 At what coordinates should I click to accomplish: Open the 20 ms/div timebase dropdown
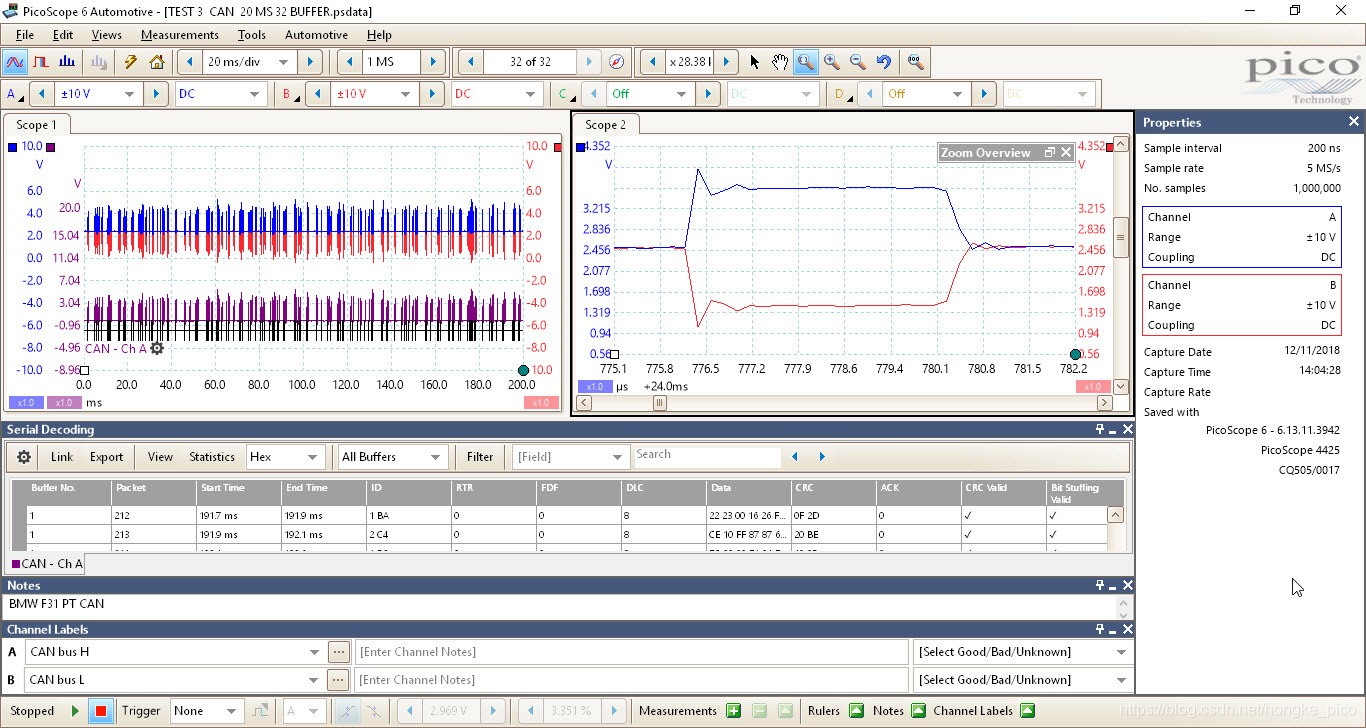click(283, 62)
